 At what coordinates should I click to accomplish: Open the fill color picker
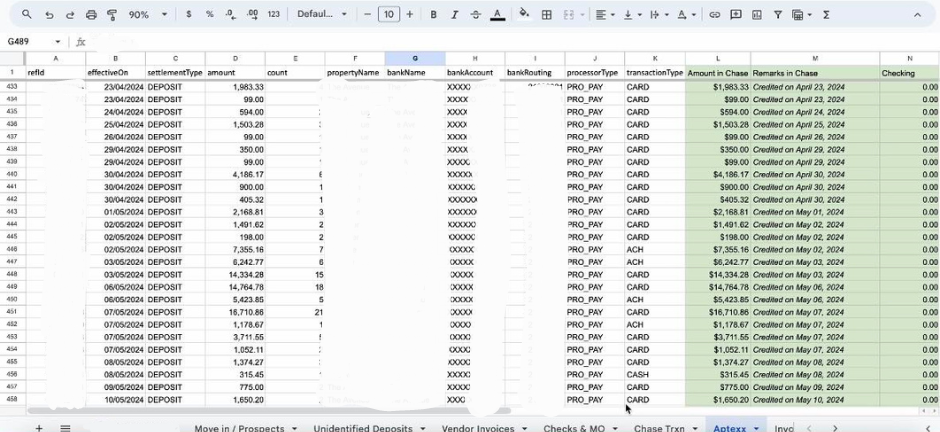click(x=524, y=14)
